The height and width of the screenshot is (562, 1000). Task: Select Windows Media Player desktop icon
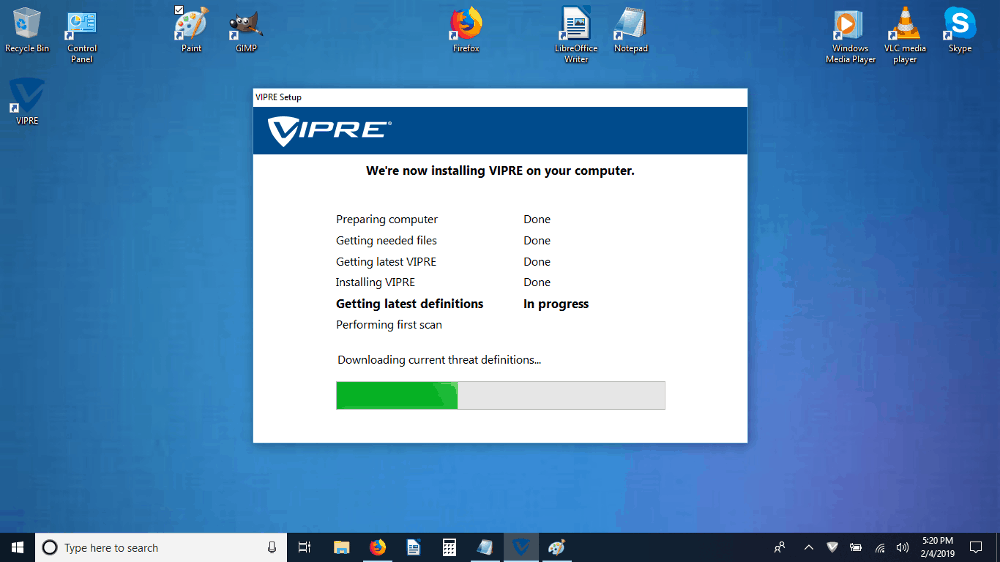pyautogui.click(x=850, y=36)
